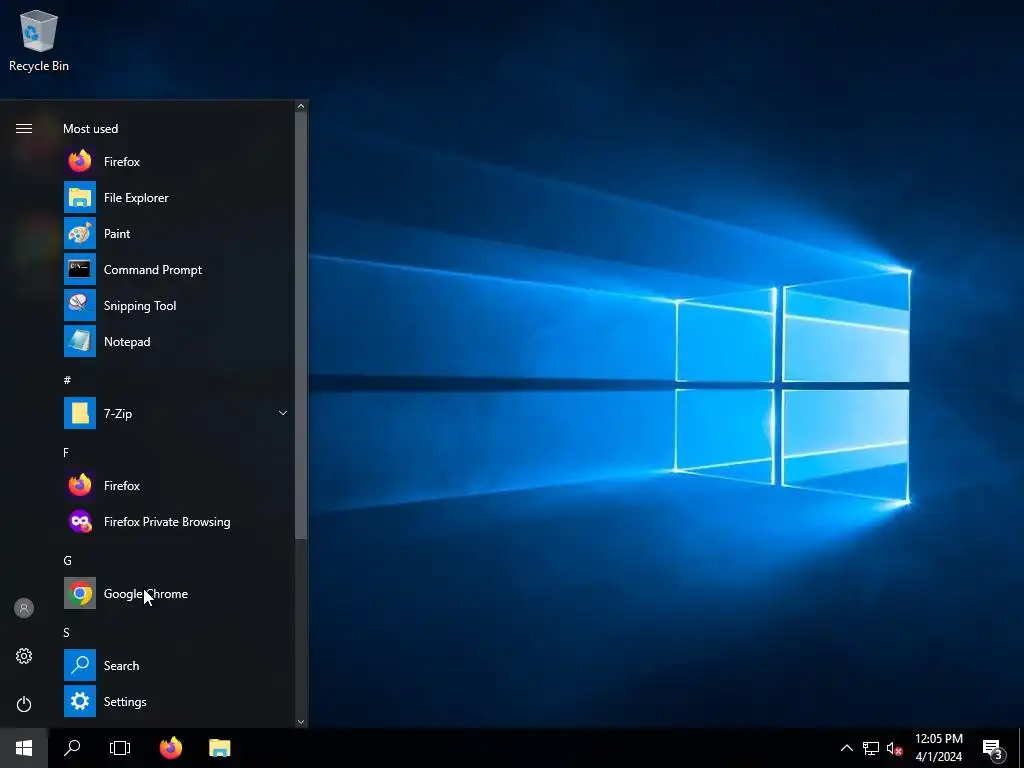Click the G letter header

(x=67, y=560)
